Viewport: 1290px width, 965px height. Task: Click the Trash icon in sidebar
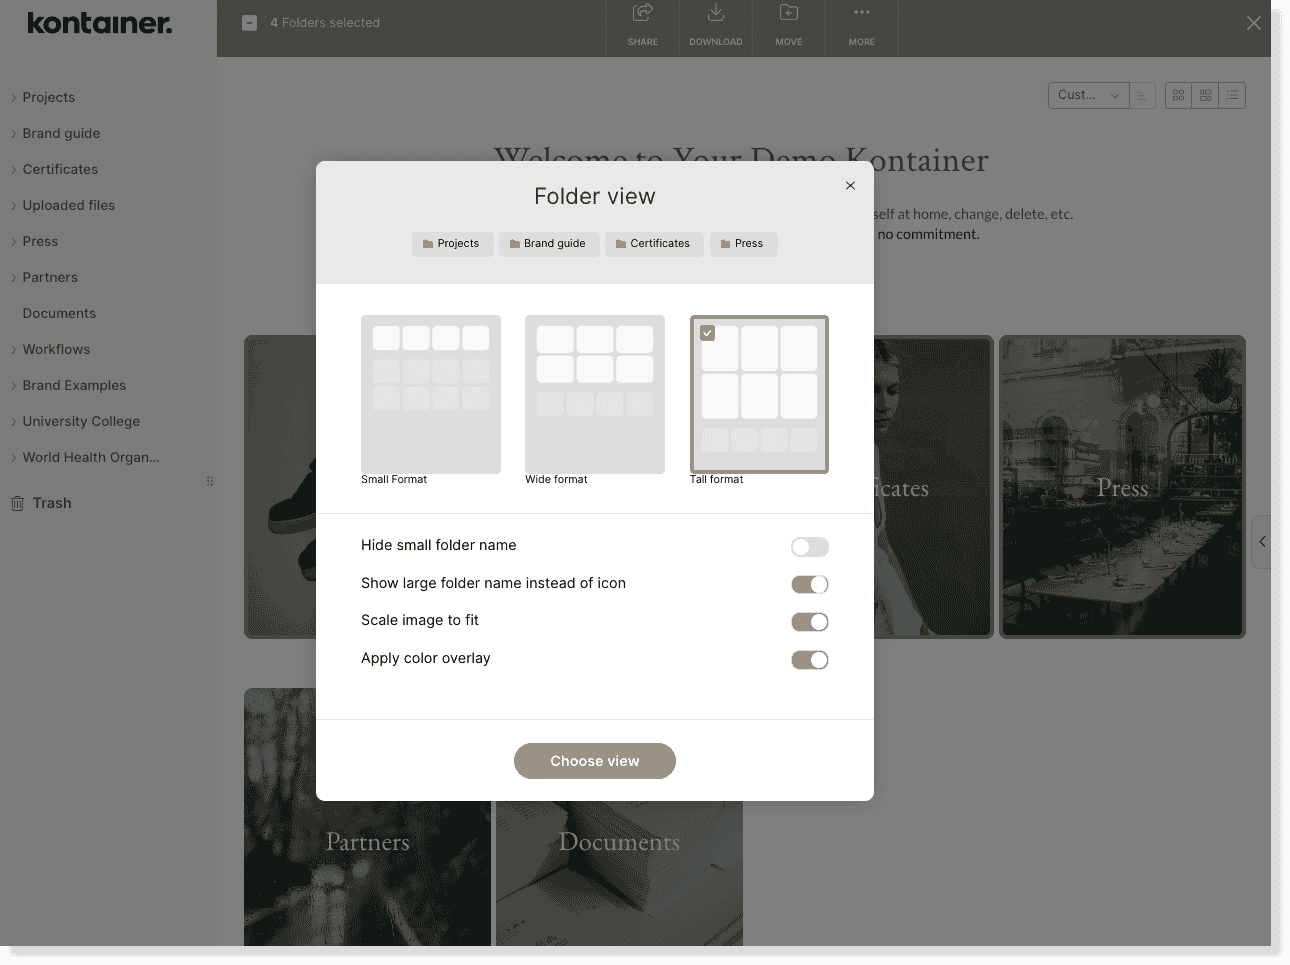(x=17, y=502)
